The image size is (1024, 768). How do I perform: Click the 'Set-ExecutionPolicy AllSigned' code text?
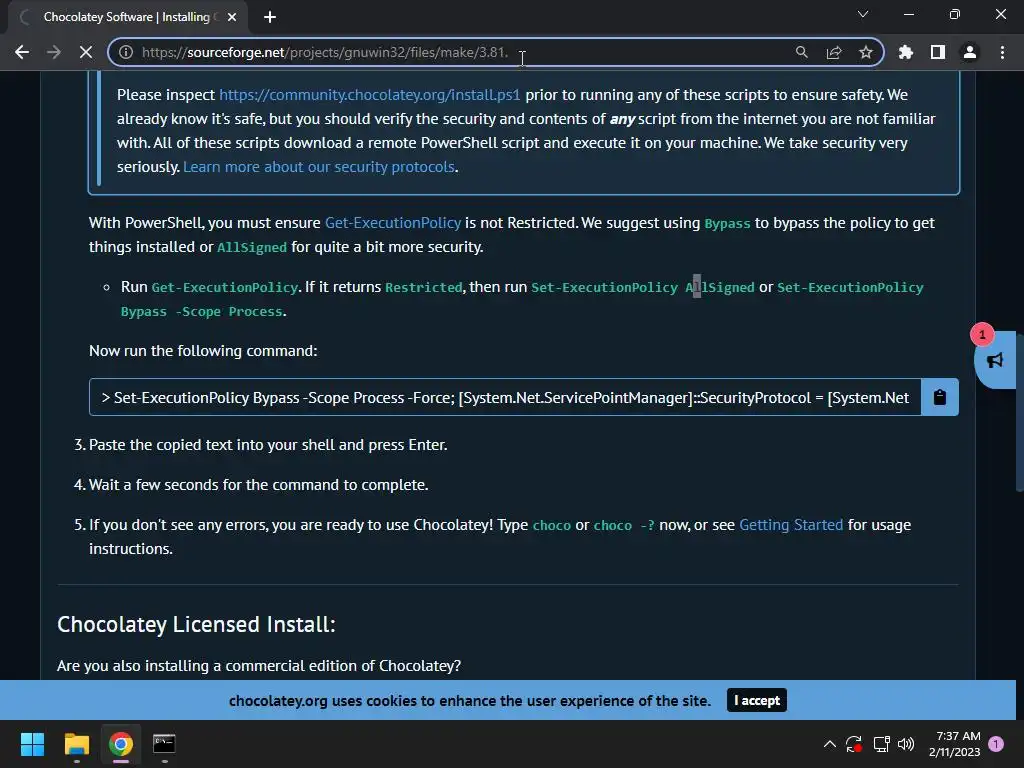pyautogui.click(x=643, y=287)
